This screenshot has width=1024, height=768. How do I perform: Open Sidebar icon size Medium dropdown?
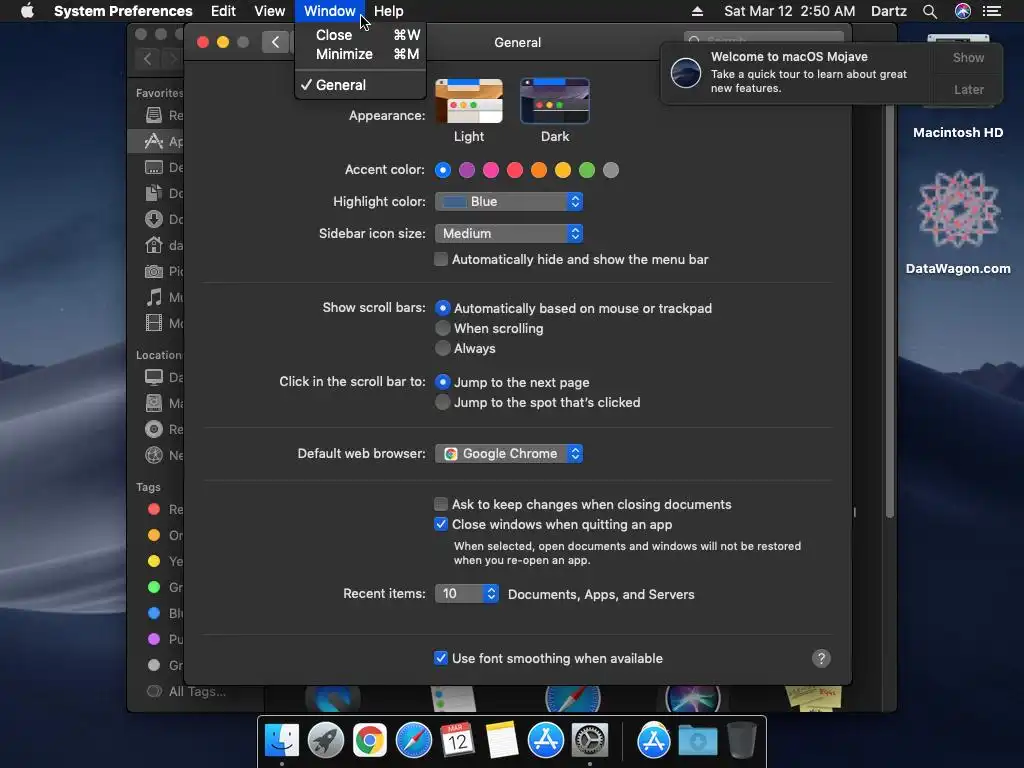click(509, 233)
